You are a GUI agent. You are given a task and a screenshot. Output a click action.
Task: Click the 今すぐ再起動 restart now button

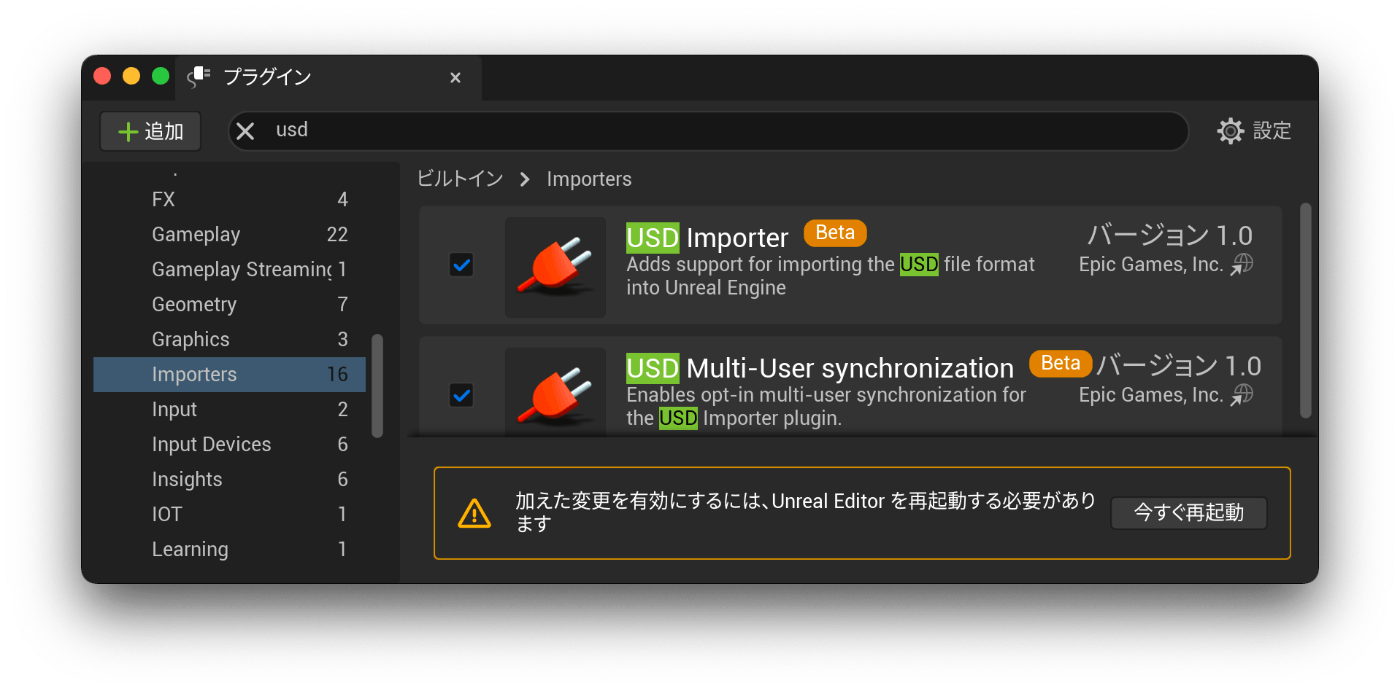(x=1189, y=513)
